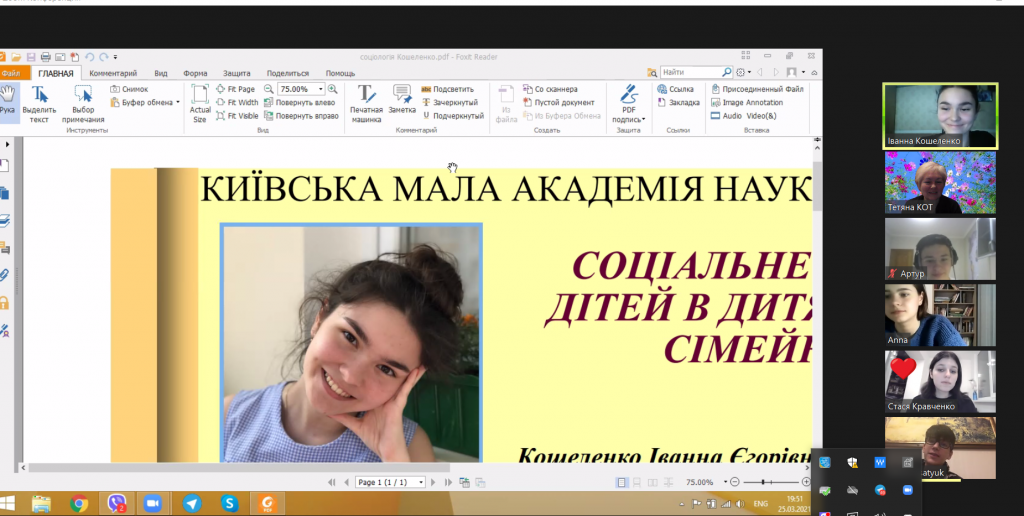Click the redo arrow in quick access bar
1024x516 pixels.
click(104, 57)
